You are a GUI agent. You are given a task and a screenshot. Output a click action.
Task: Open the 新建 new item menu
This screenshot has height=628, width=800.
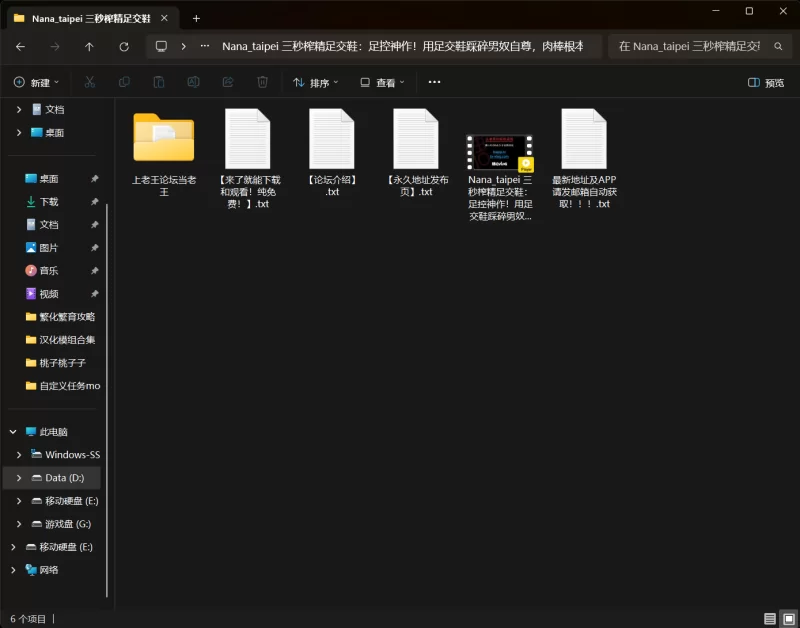pos(36,83)
